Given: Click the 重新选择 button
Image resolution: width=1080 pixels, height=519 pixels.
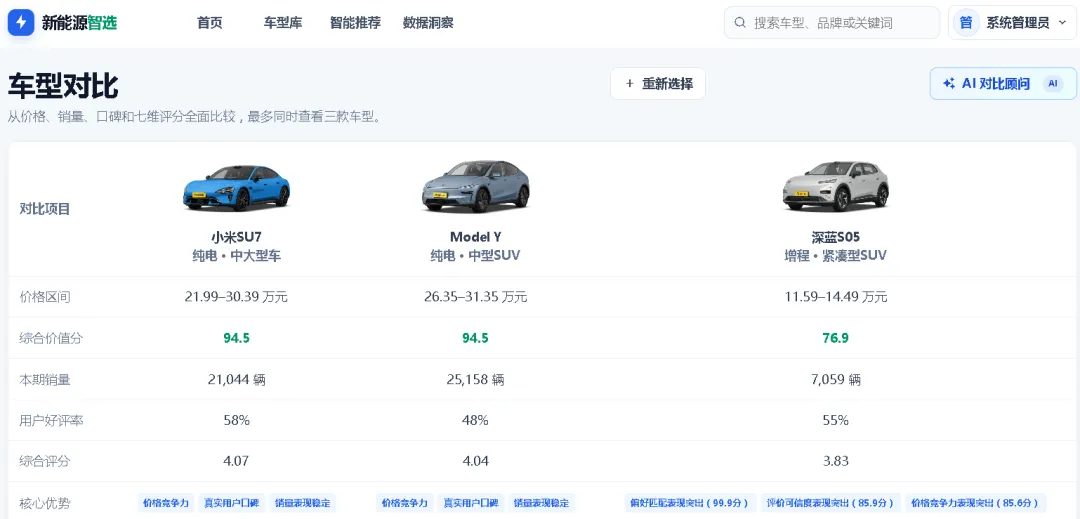Looking at the screenshot, I should point(658,83).
